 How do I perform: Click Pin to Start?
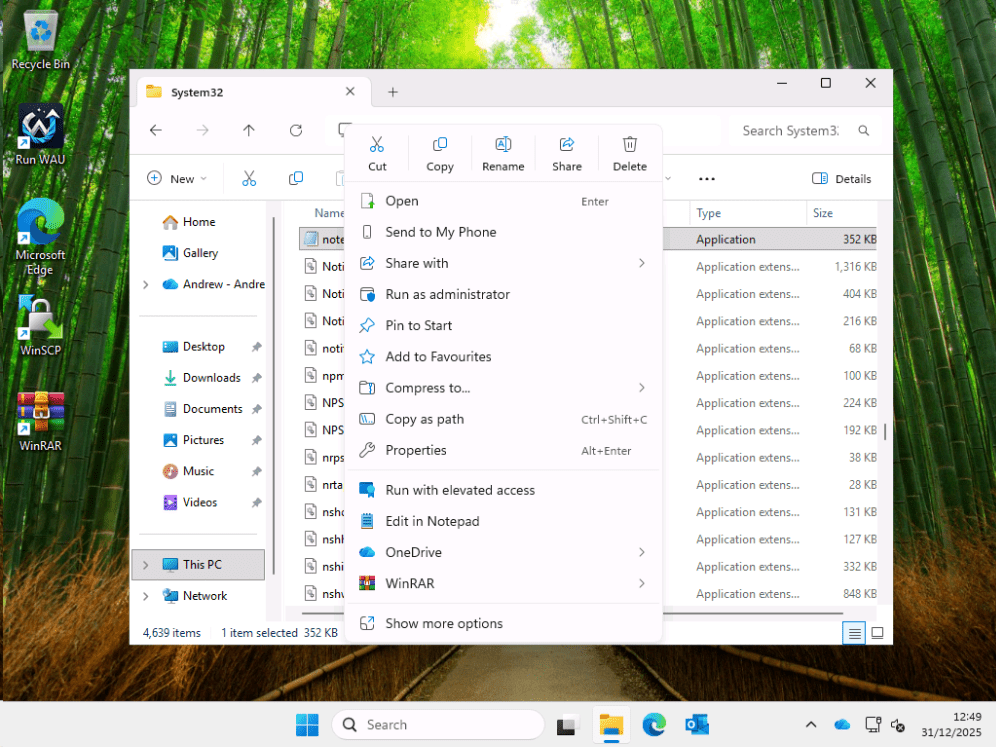419,325
